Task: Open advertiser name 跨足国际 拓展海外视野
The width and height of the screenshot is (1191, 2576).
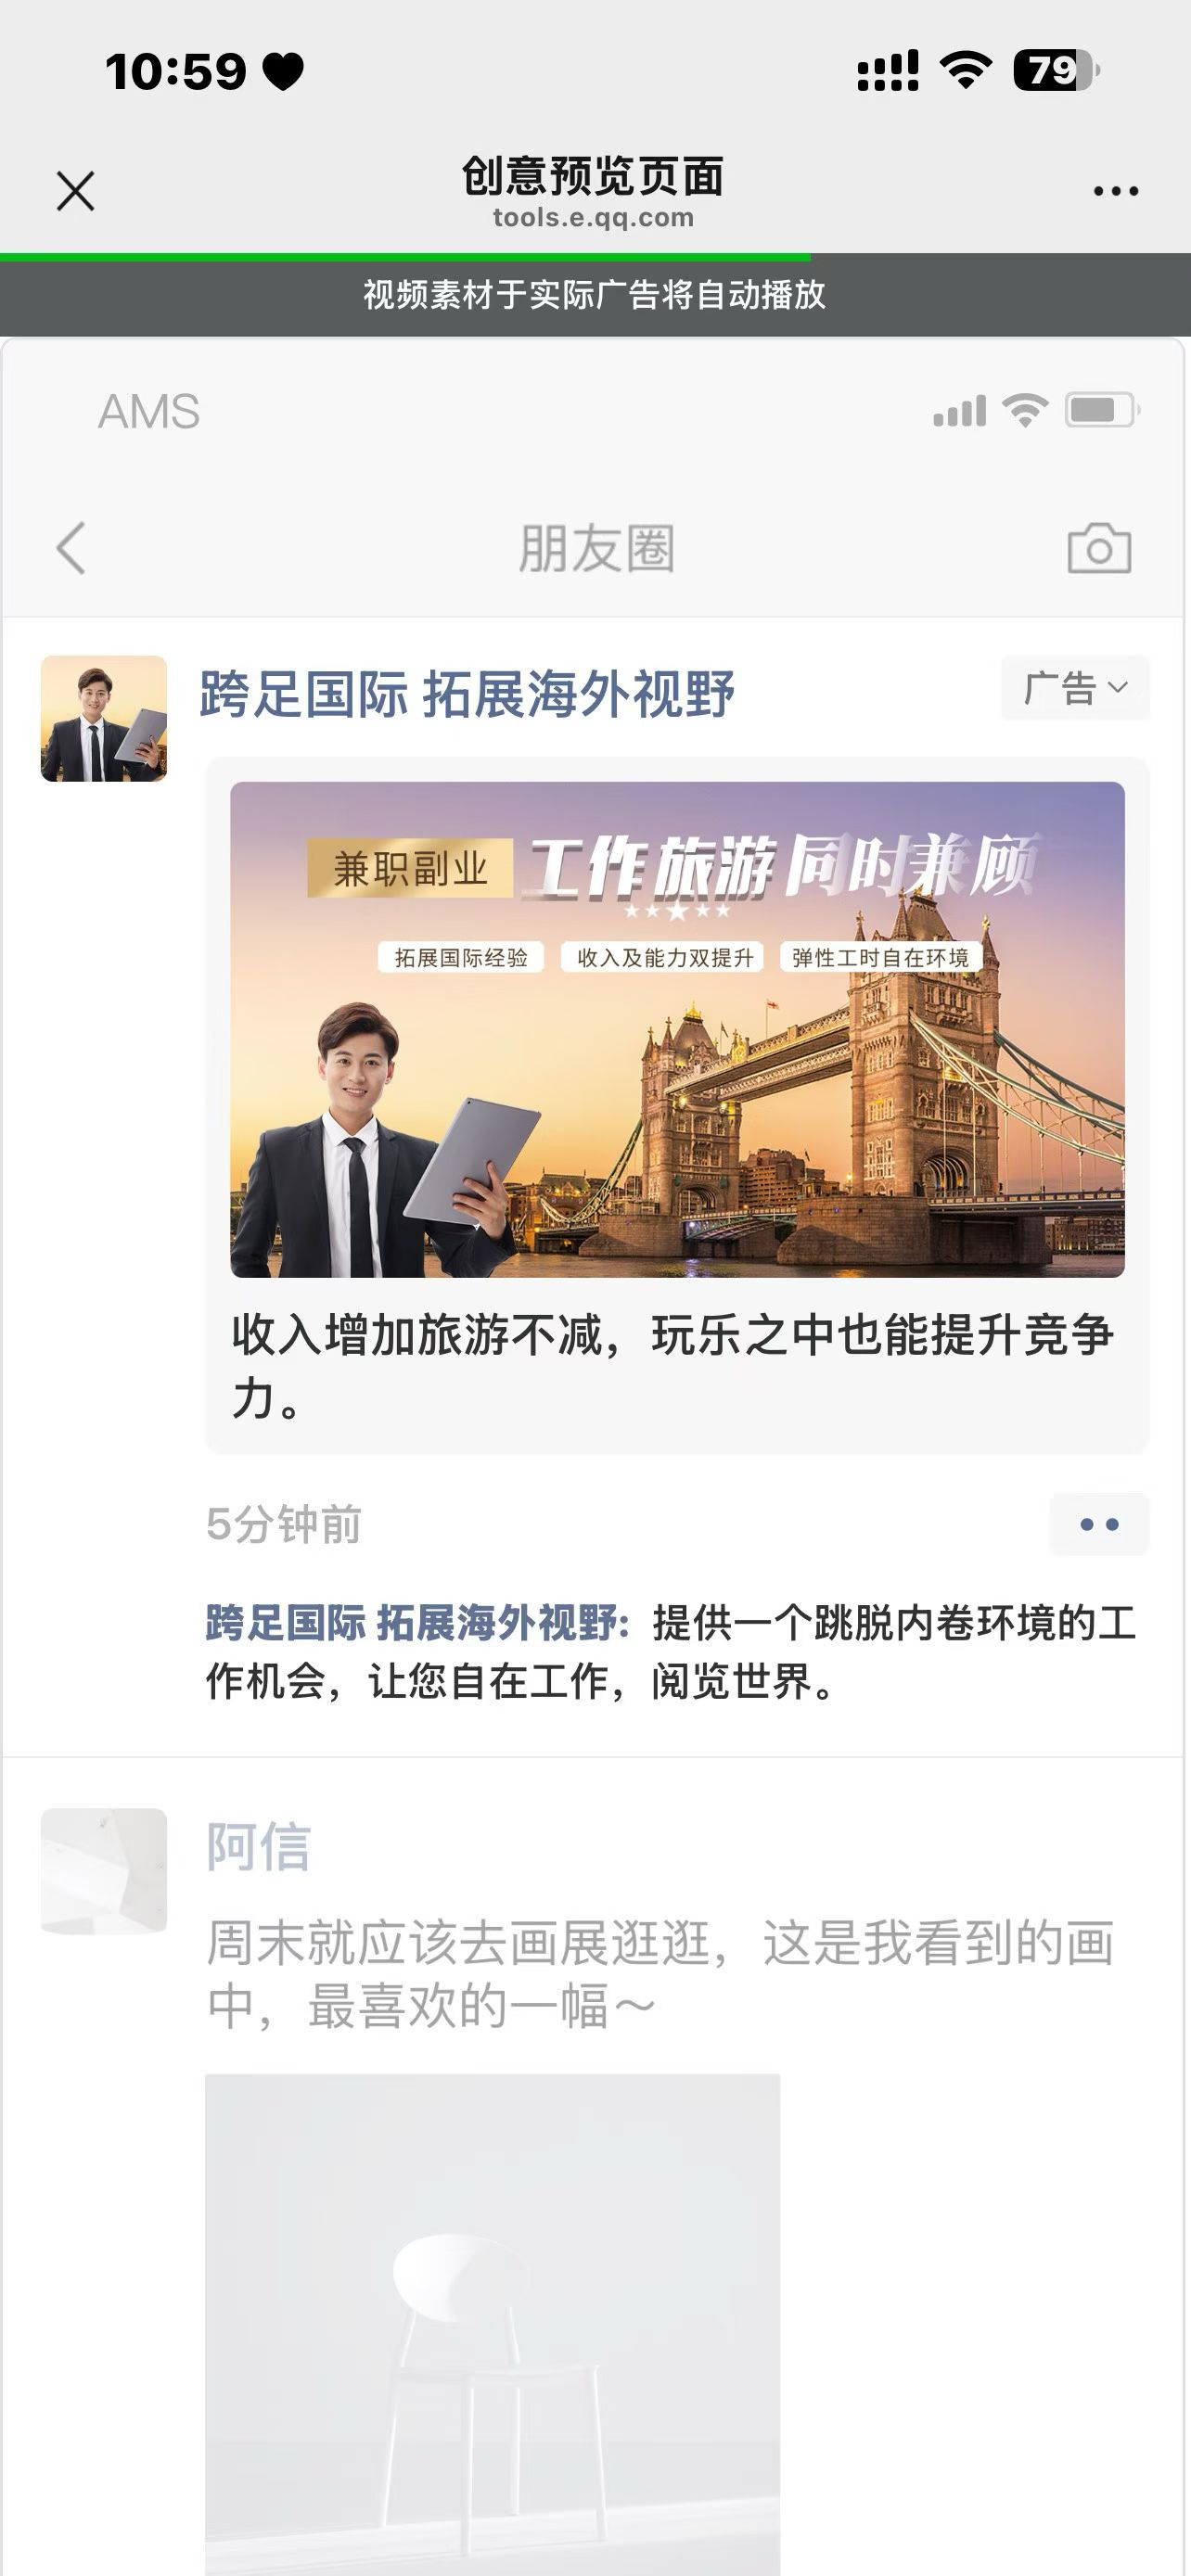Action: (x=467, y=693)
